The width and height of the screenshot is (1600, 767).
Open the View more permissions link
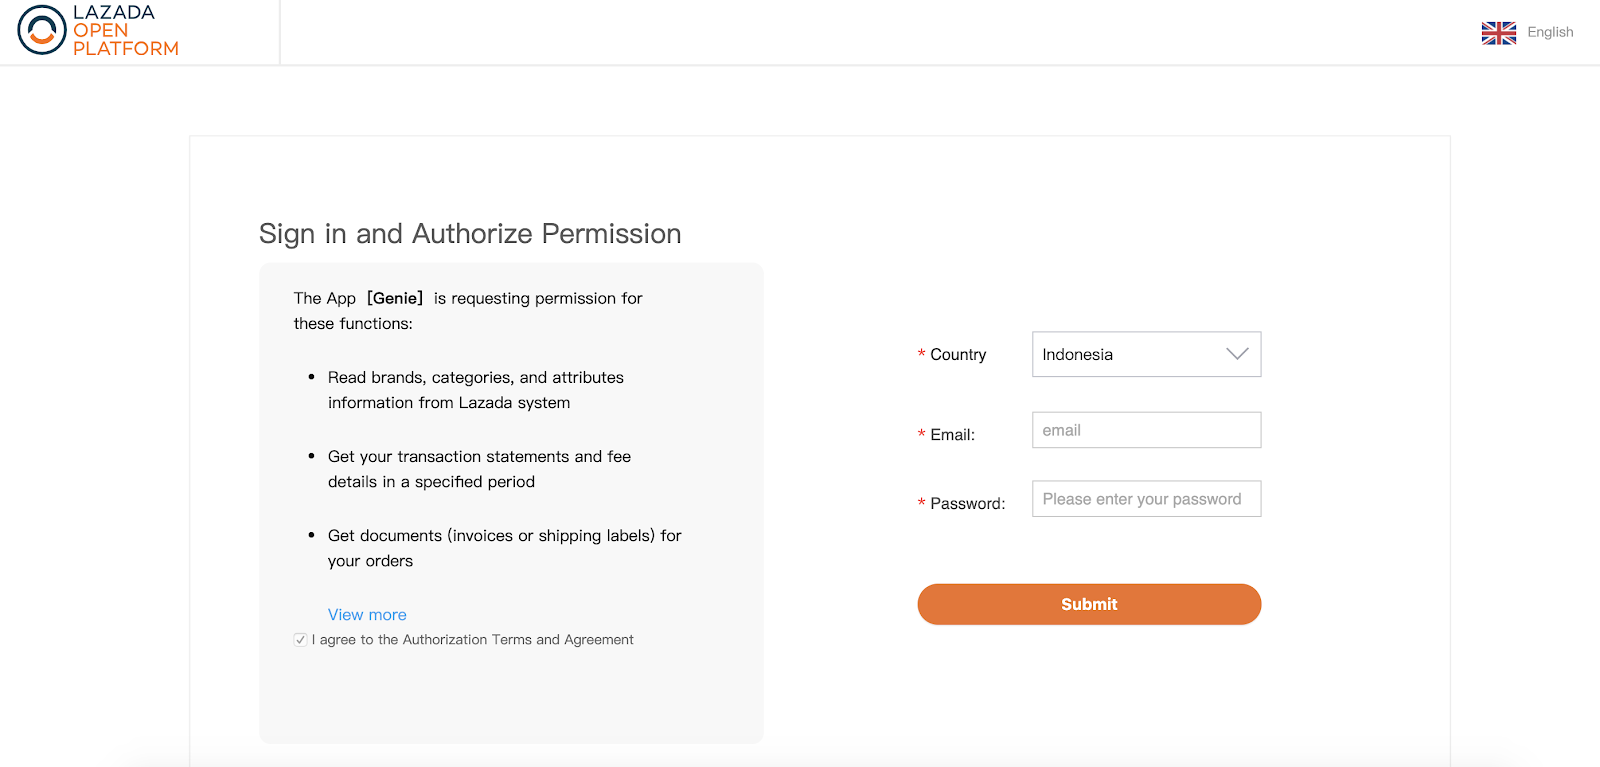[367, 615]
